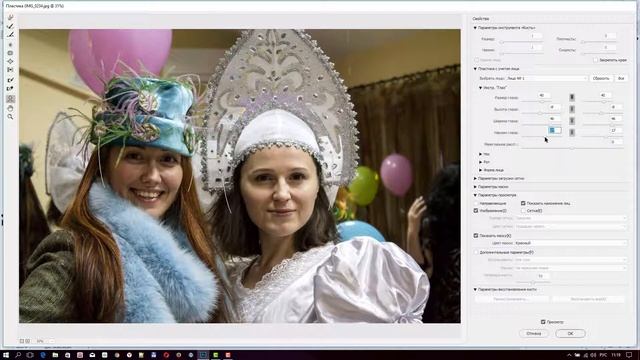Screen dimensions: 640x360
Task: Select the Reconstruct tool
Action: coord(10,27)
